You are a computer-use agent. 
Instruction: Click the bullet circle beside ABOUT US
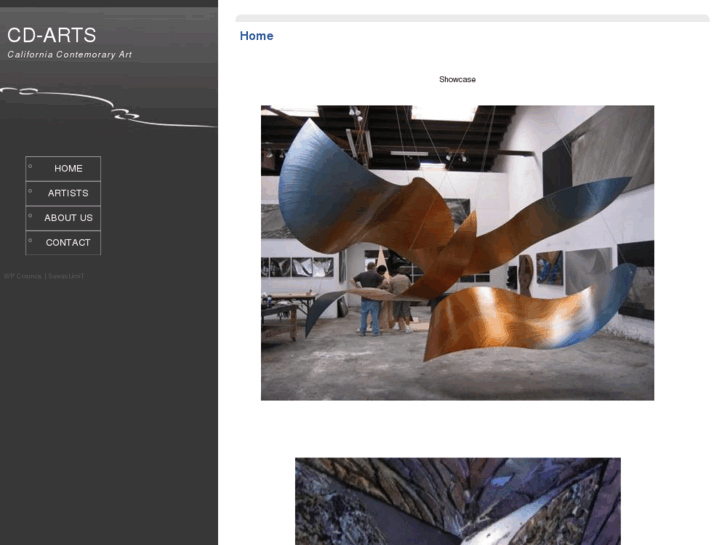pos(31,216)
